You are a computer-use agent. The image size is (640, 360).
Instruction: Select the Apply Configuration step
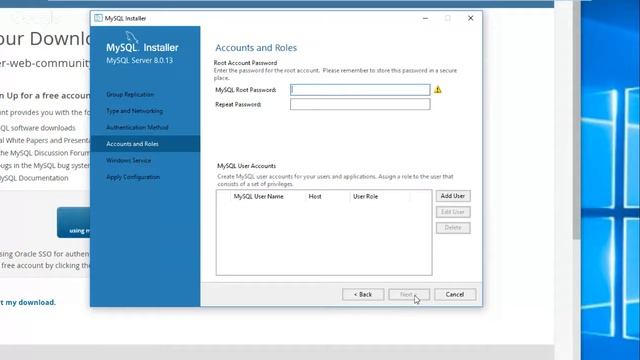click(x=133, y=177)
